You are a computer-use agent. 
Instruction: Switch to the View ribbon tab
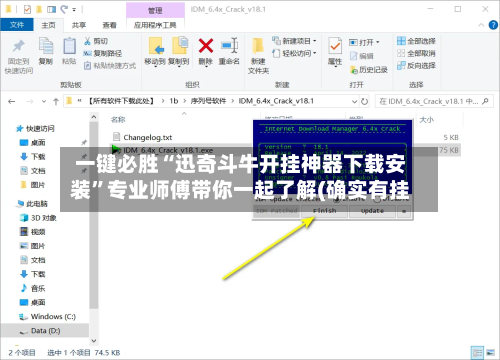[109, 25]
